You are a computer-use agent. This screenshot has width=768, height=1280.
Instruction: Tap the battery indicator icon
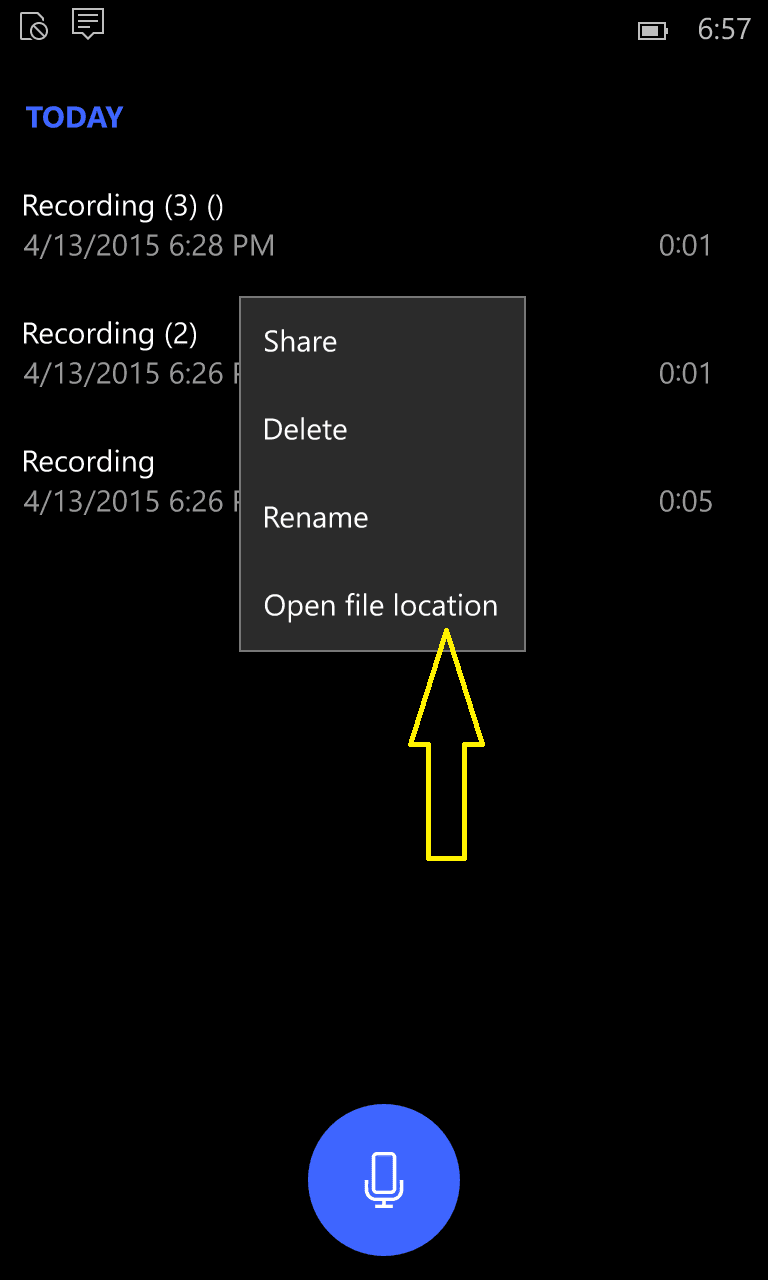coord(653,31)
